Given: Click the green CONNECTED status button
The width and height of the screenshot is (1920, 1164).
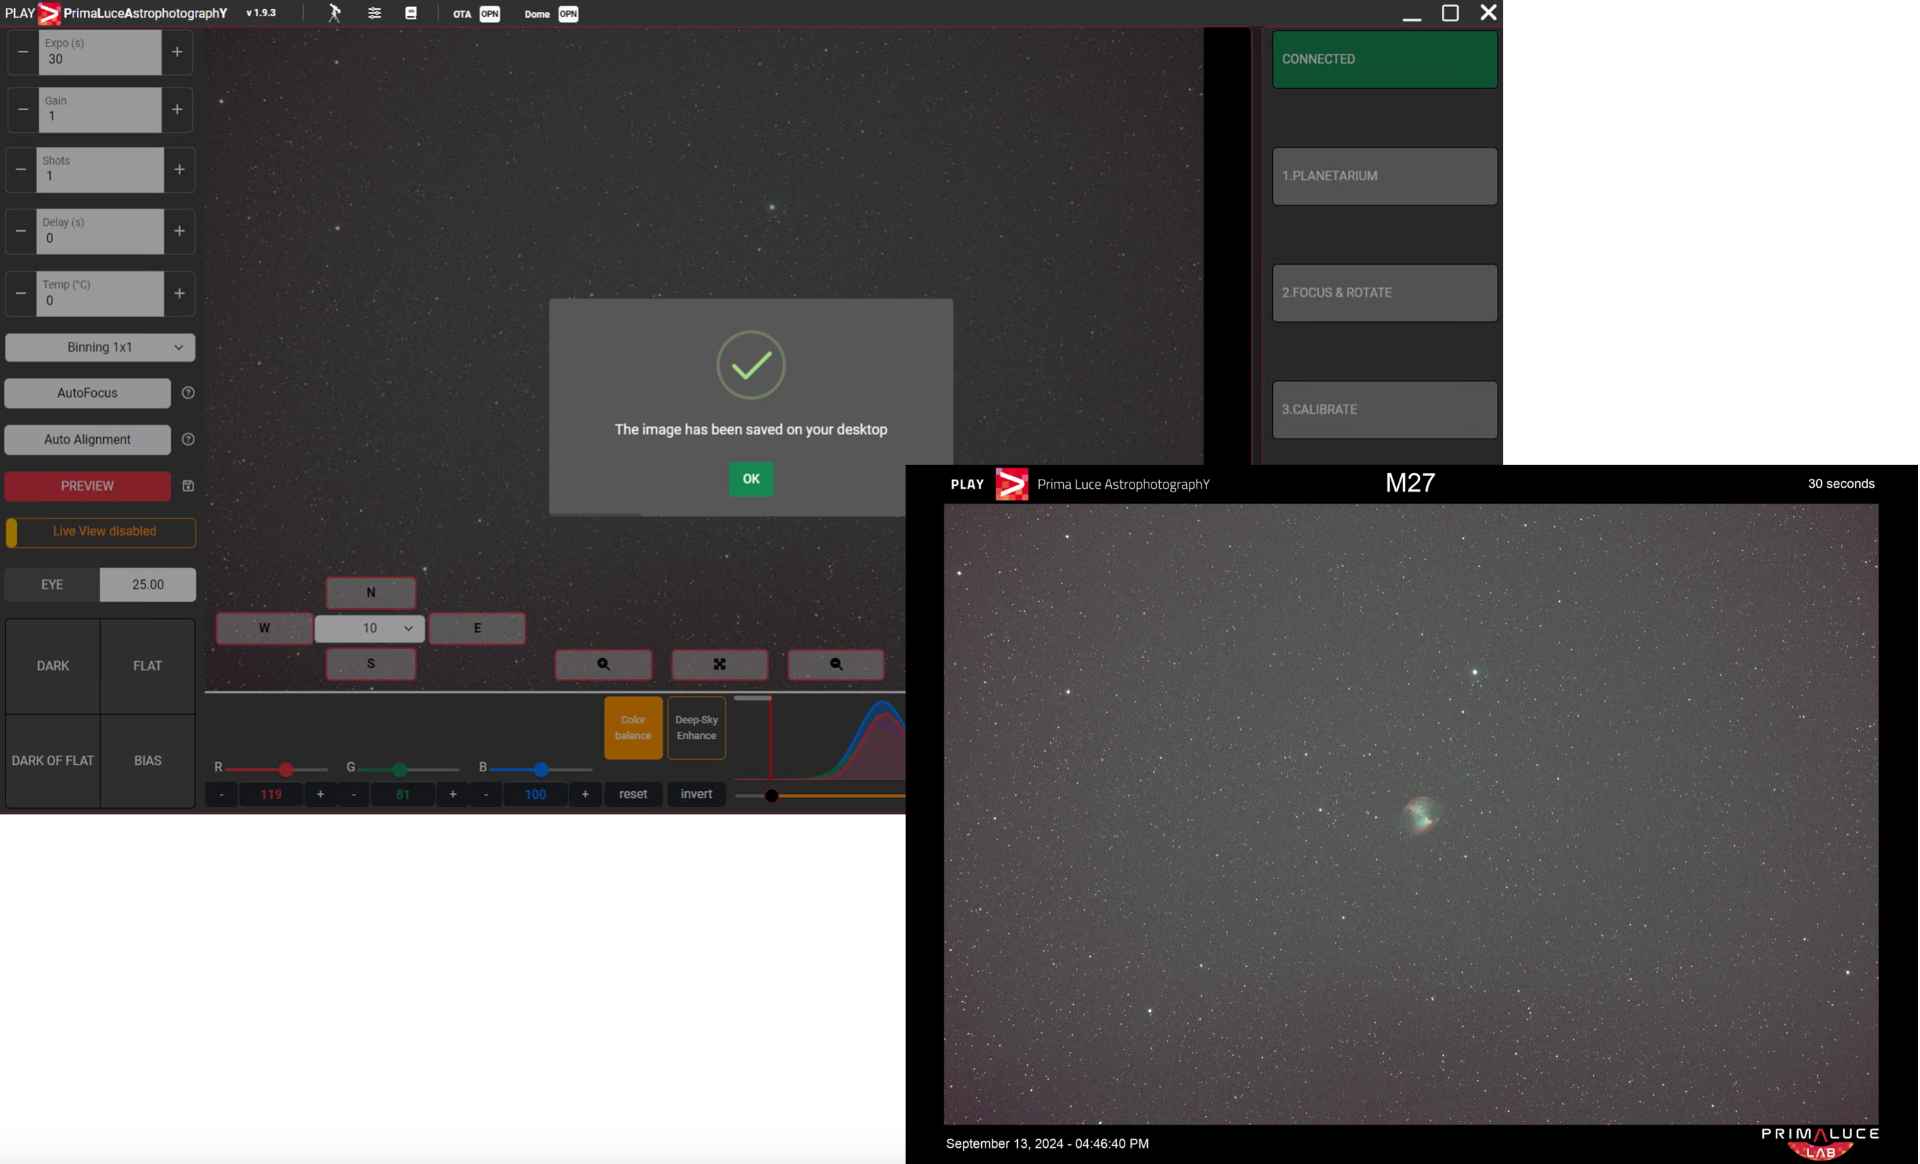Looking at the screenshot, I should (x=1384, y=59).
